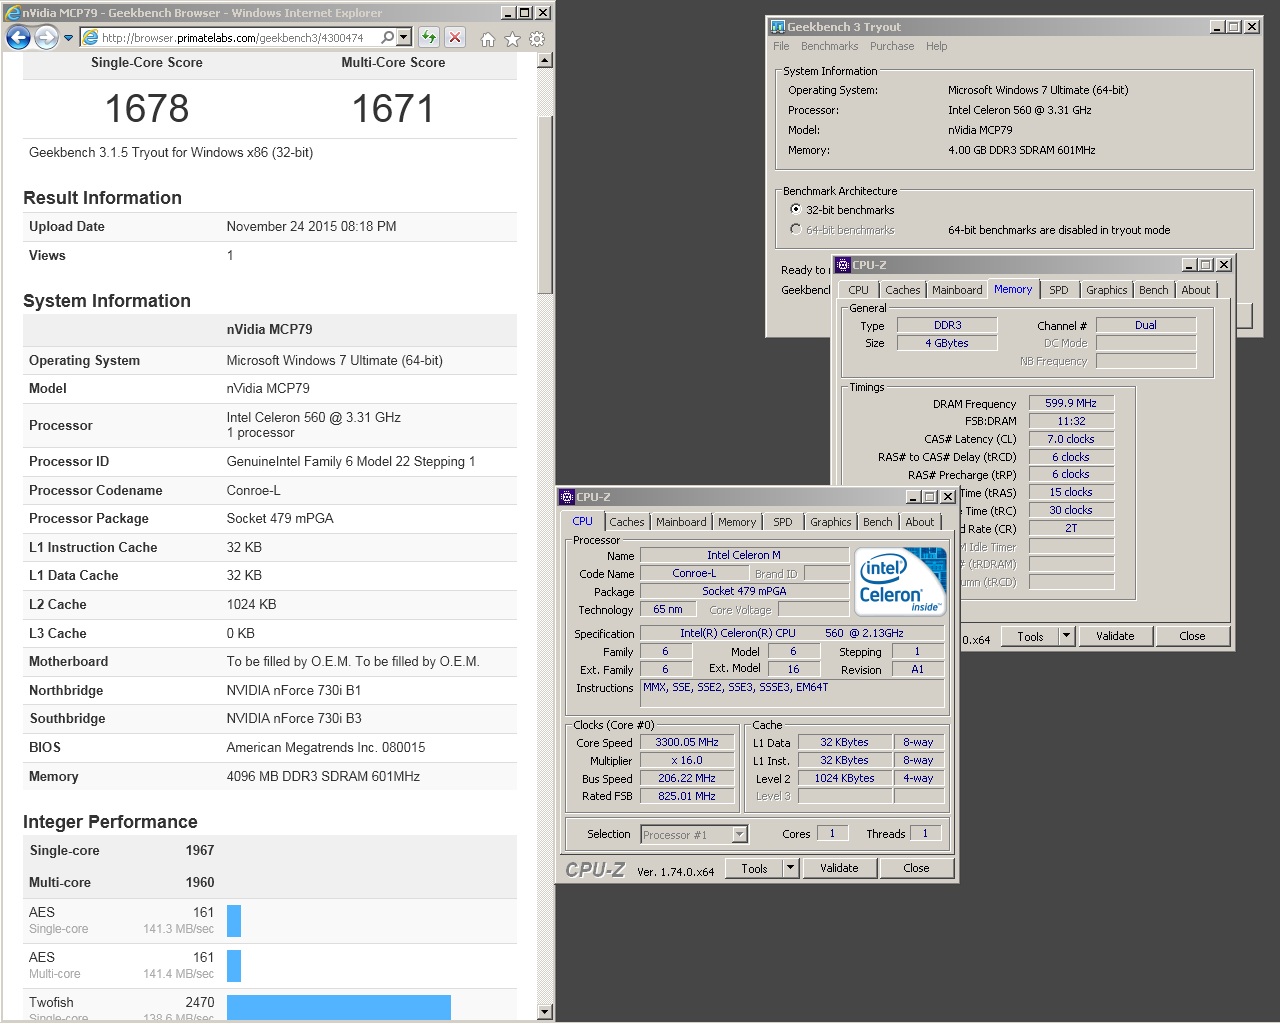The width and height of the screenshot is (1280, 1024).
Task: Expand Tools dropdown arrow in Memory CPU-Z window
Action: [1066, 636]
